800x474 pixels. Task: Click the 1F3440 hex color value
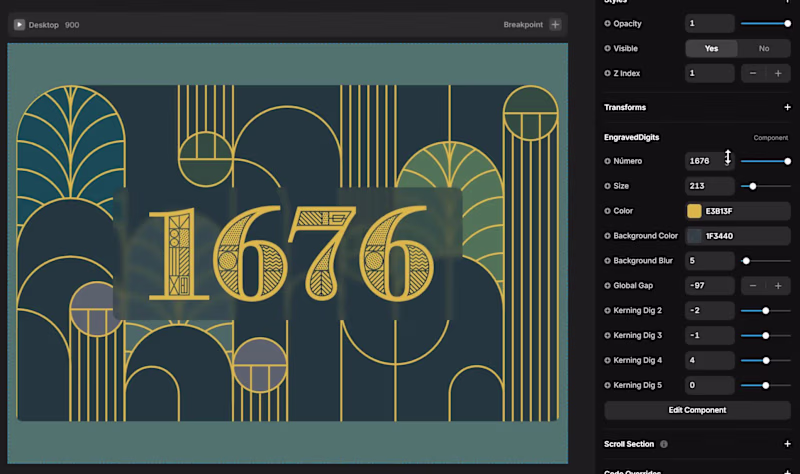point(719,236)
